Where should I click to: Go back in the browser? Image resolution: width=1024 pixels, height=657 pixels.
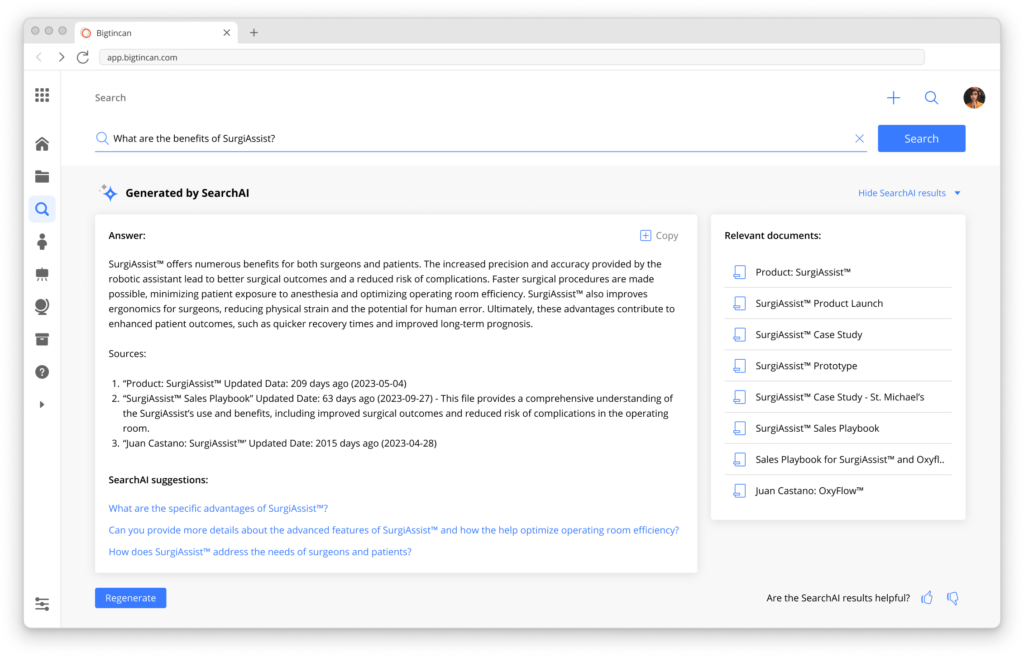[39, 57]
